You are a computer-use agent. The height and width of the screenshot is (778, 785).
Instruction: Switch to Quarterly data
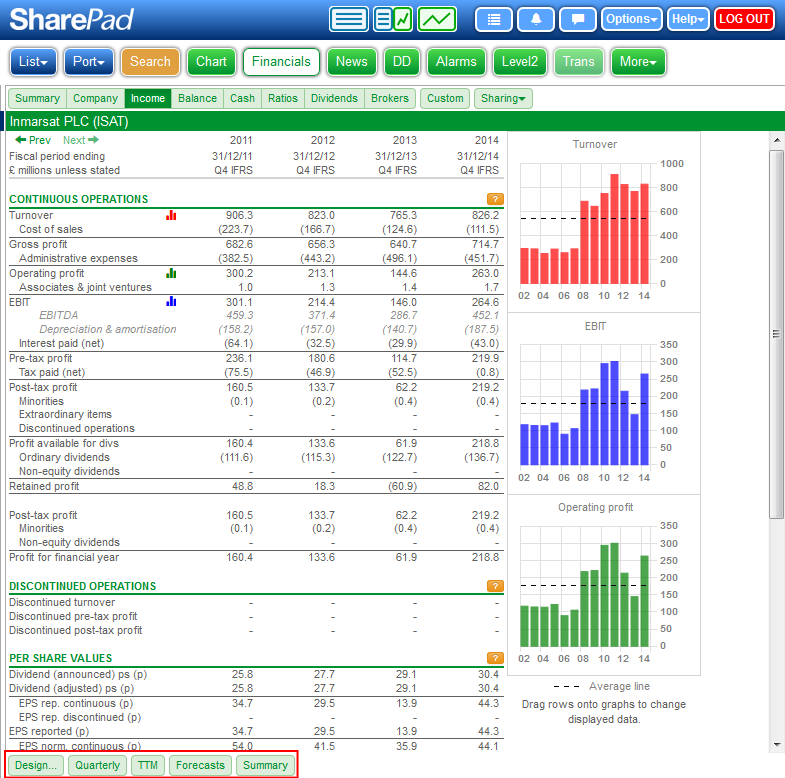97,765
